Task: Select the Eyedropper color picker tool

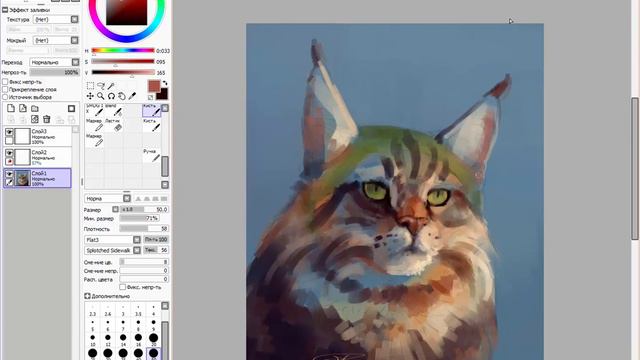Action: coord(132,96)
